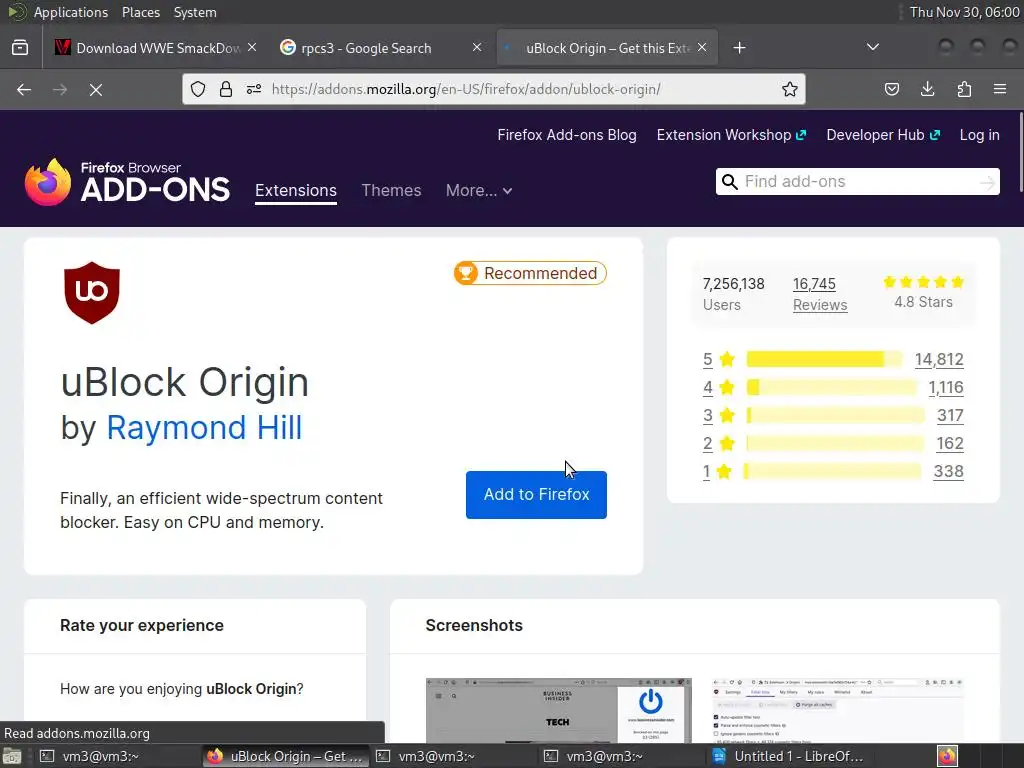Click the Add to Firefox button

click(x=536, y=495)
